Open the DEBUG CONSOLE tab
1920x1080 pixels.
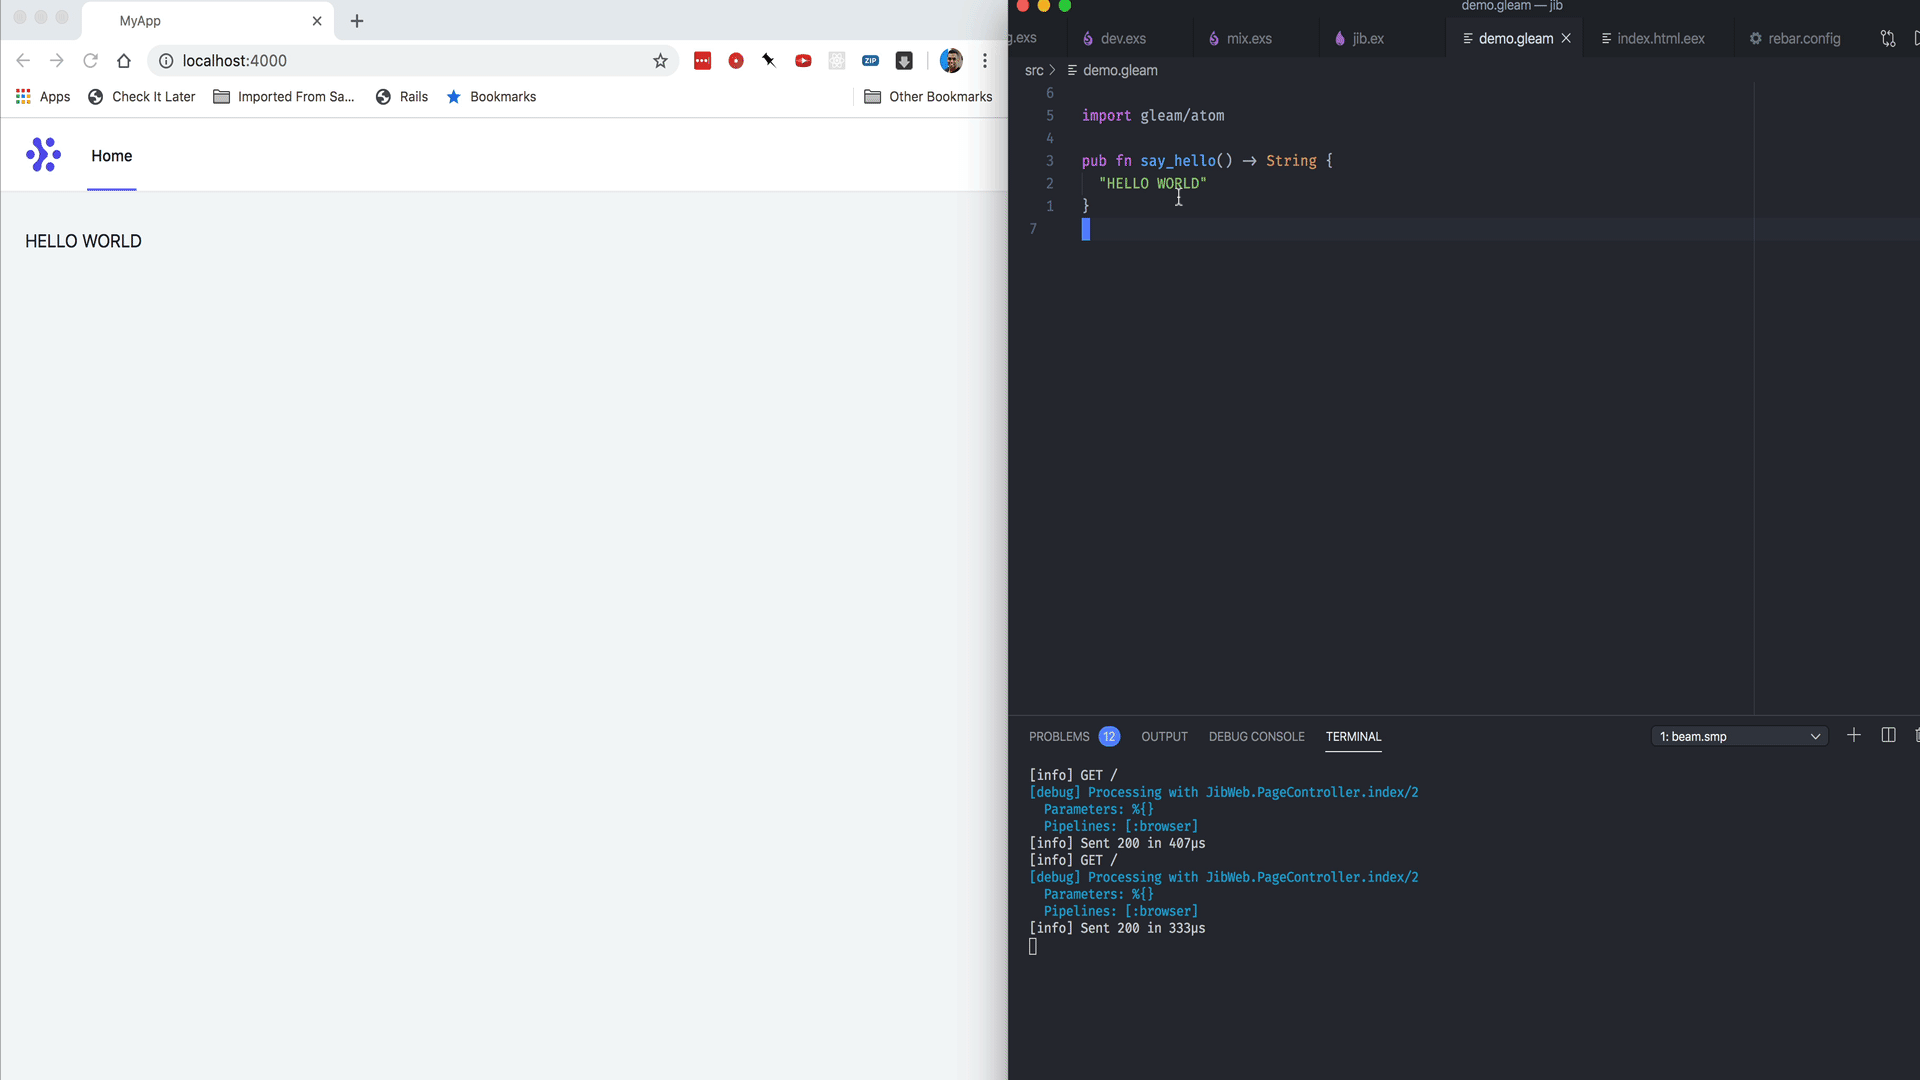pyautogui.click(x=1255, y=736)
